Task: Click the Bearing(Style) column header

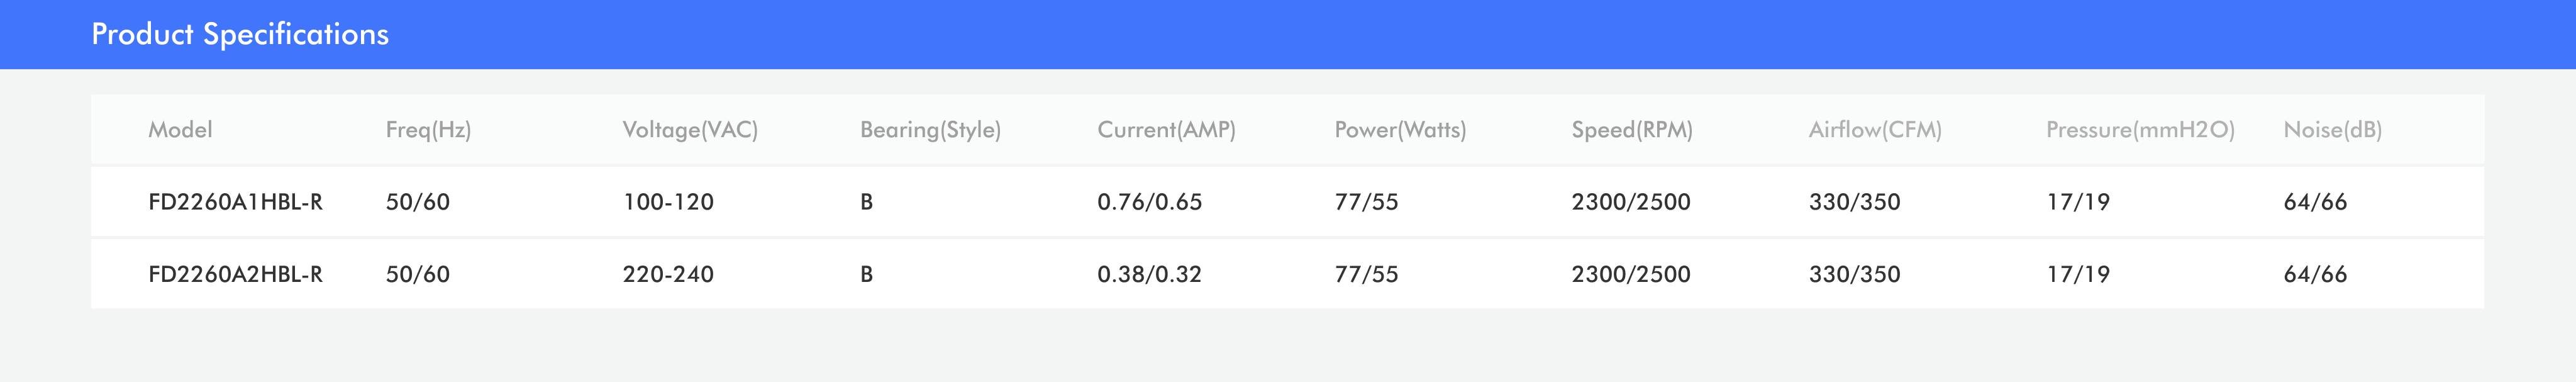Action: pos(930,130)
